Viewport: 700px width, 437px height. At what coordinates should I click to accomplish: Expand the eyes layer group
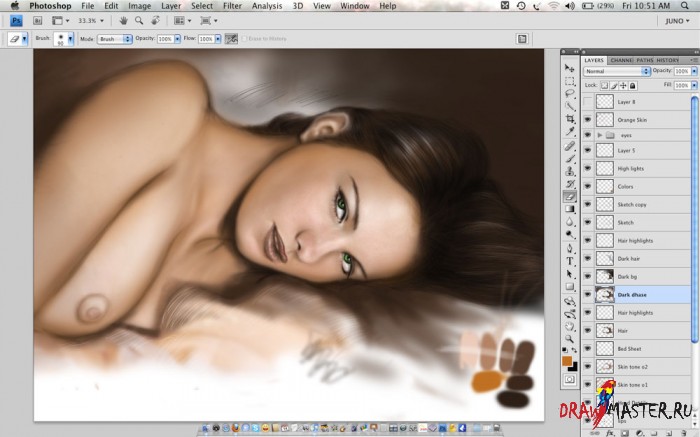click(x=600, y=134)
